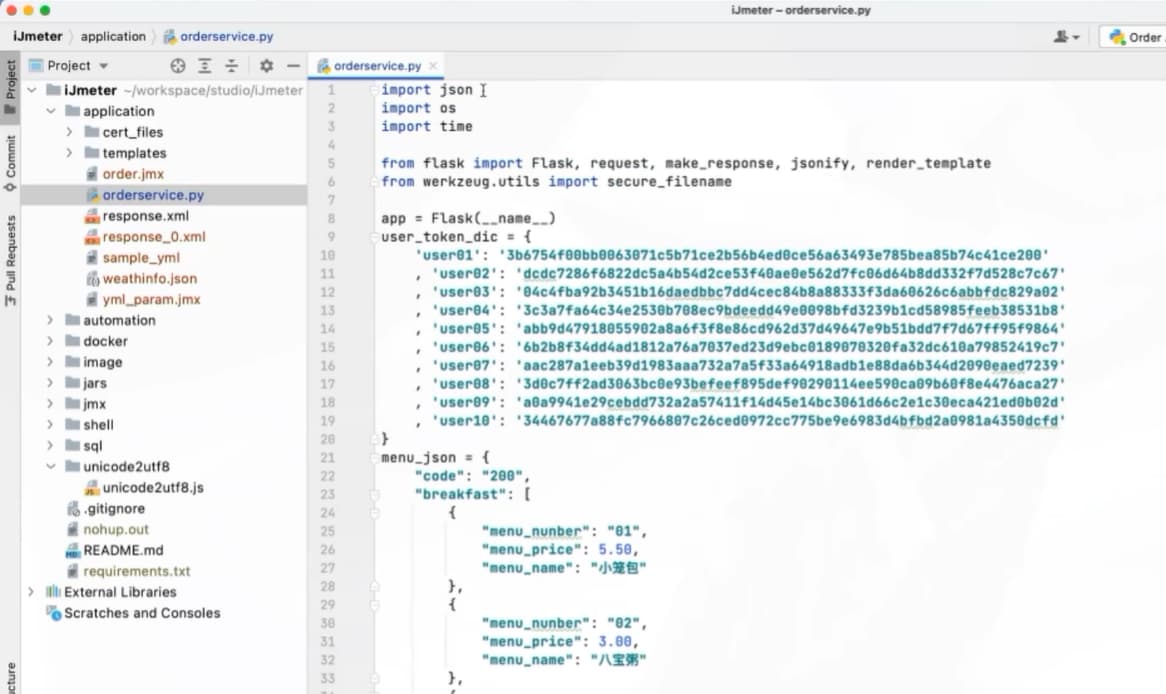Expand the jmx folder
Image resolution: width=1166 pixels, height=694 pixels.
[x=51, y=403]
